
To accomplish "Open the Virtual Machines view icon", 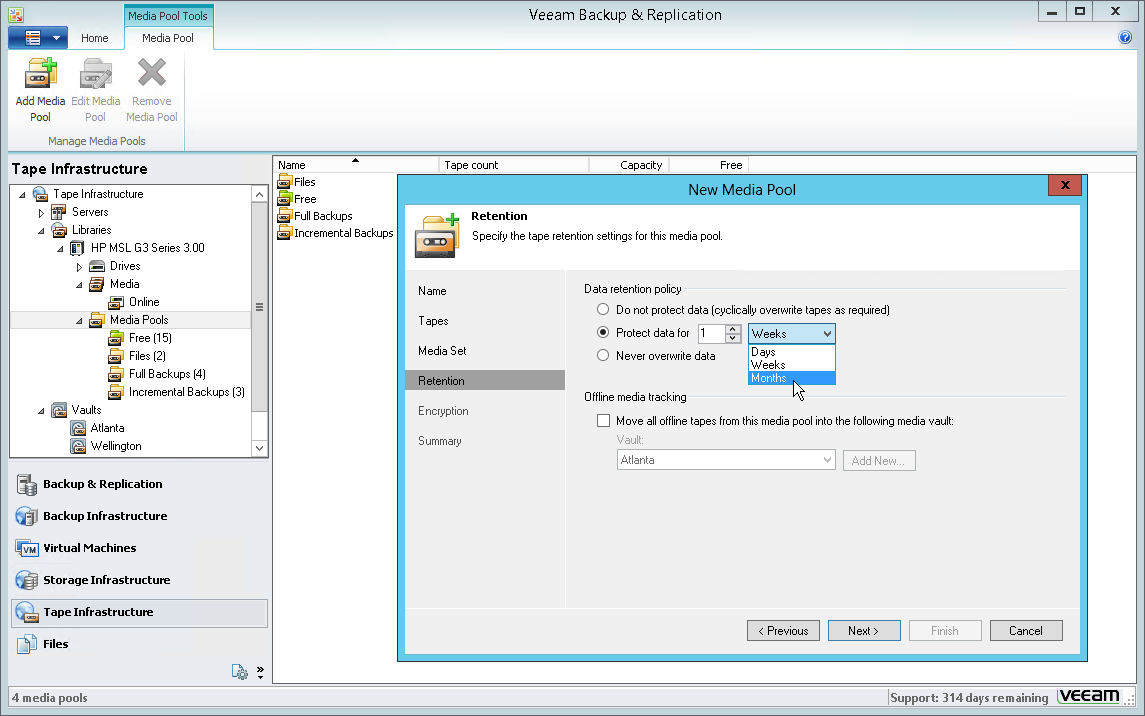I will point(26,549).
